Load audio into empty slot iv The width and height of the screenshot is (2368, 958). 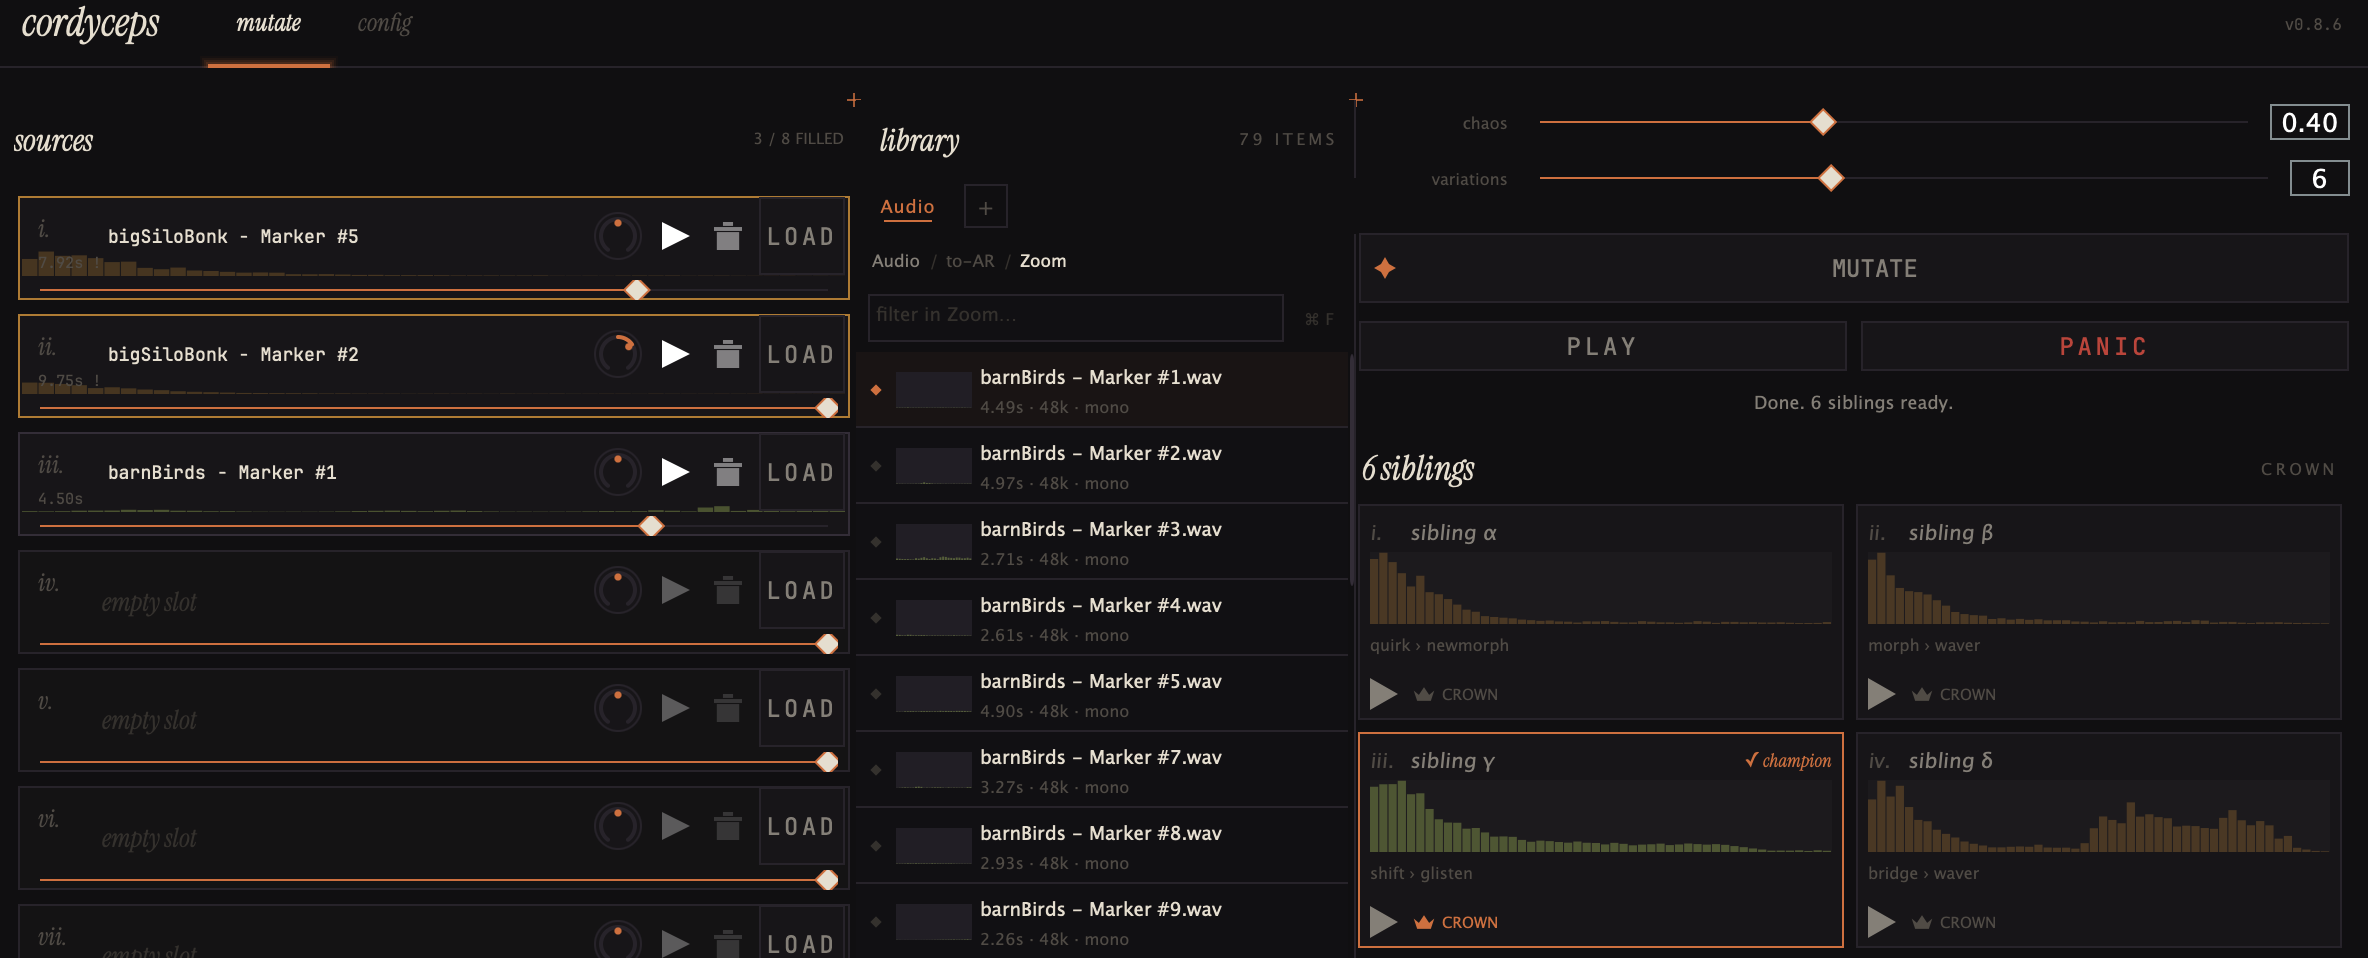801,590
